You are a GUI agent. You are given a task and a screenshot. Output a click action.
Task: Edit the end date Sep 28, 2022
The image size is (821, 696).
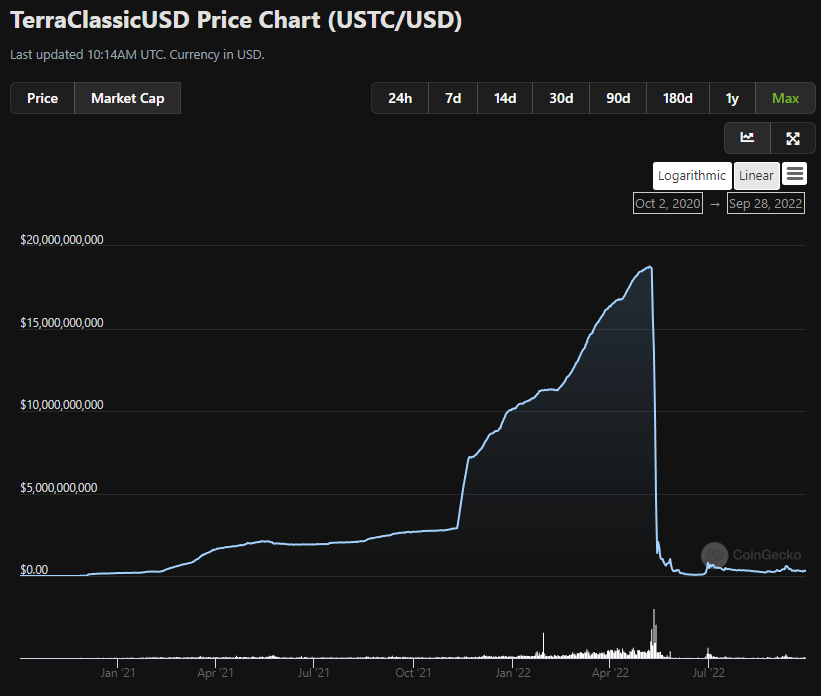tap(765, 204)
